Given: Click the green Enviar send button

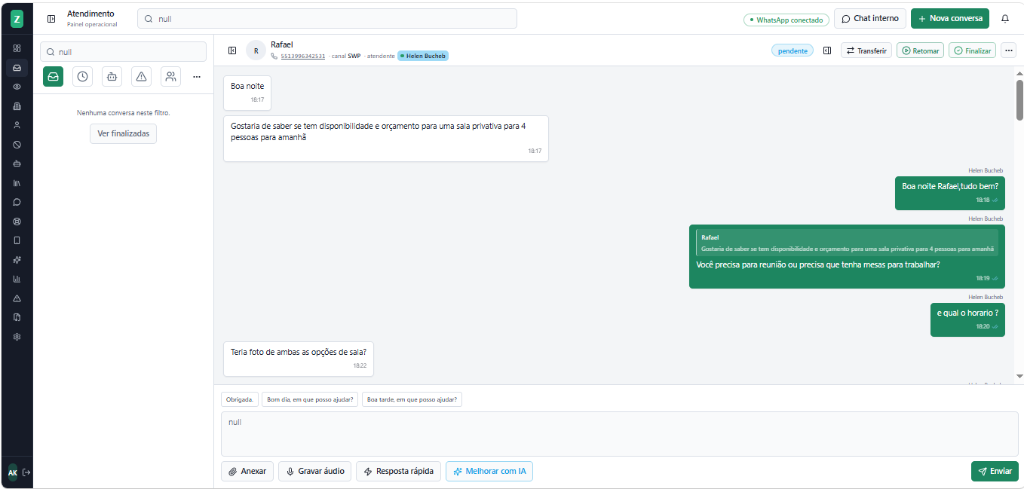Looking at the screenshot, I should [995, 471].
